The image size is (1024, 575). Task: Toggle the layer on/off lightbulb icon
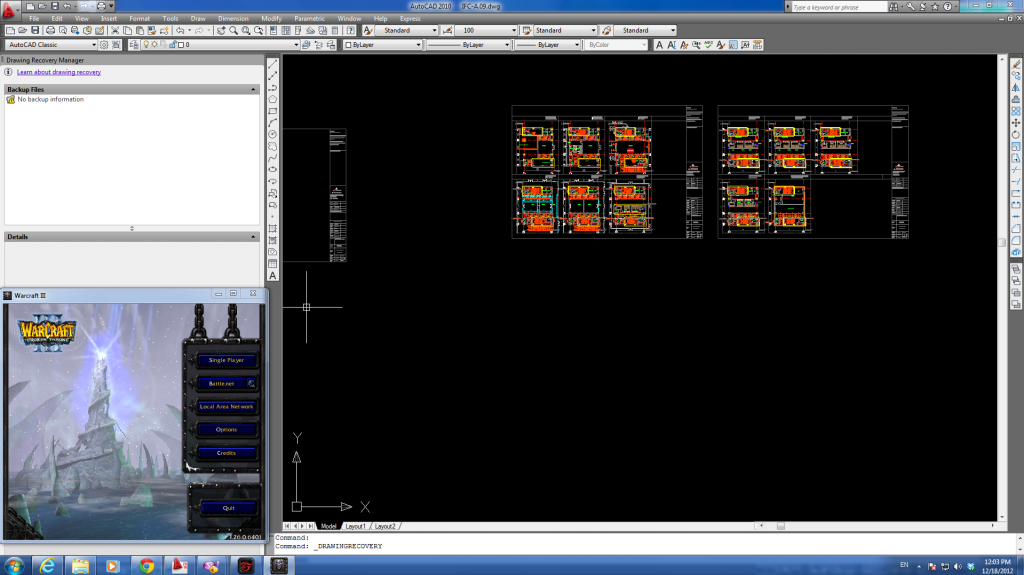coord(145,45)
